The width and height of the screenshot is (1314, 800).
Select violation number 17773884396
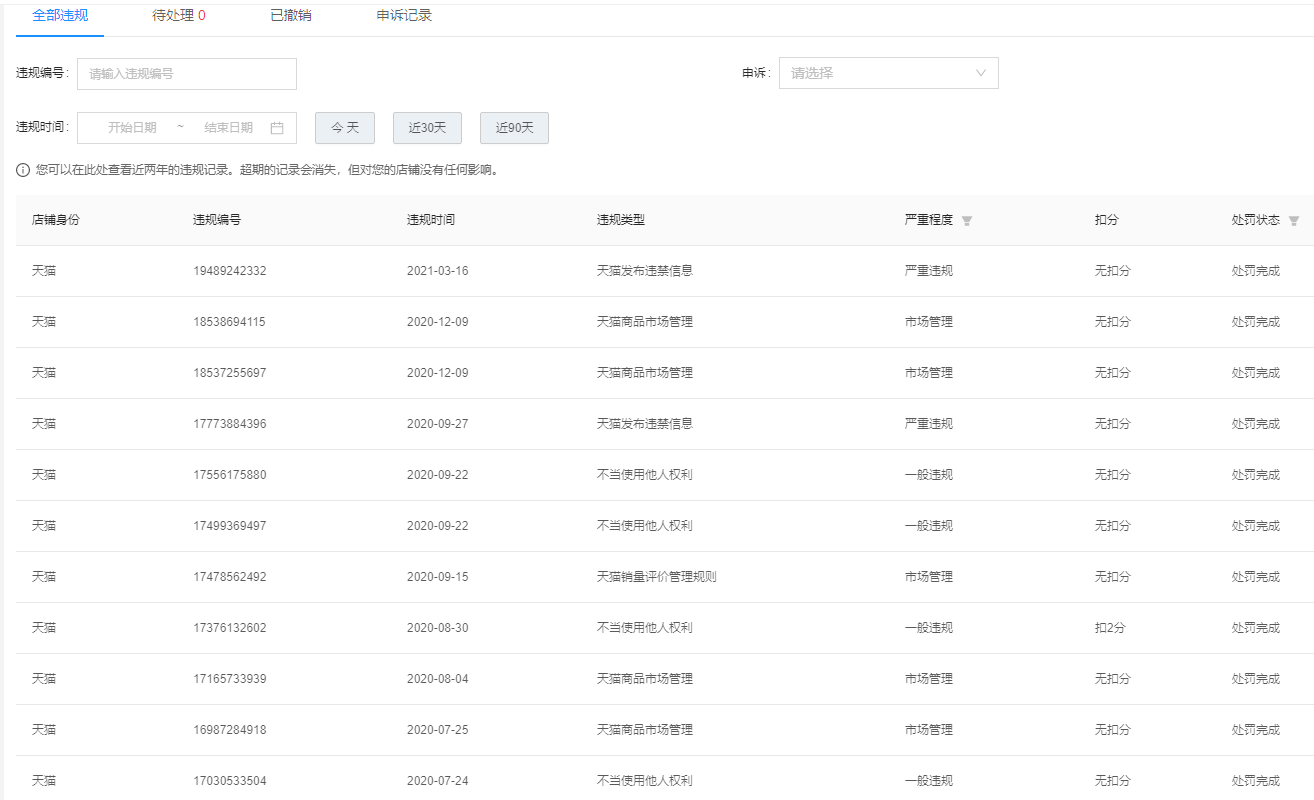(x=230, y=424)
